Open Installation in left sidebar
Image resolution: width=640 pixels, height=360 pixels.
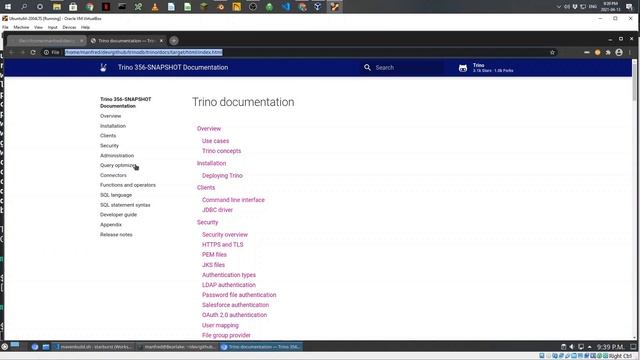click(113, 126)
